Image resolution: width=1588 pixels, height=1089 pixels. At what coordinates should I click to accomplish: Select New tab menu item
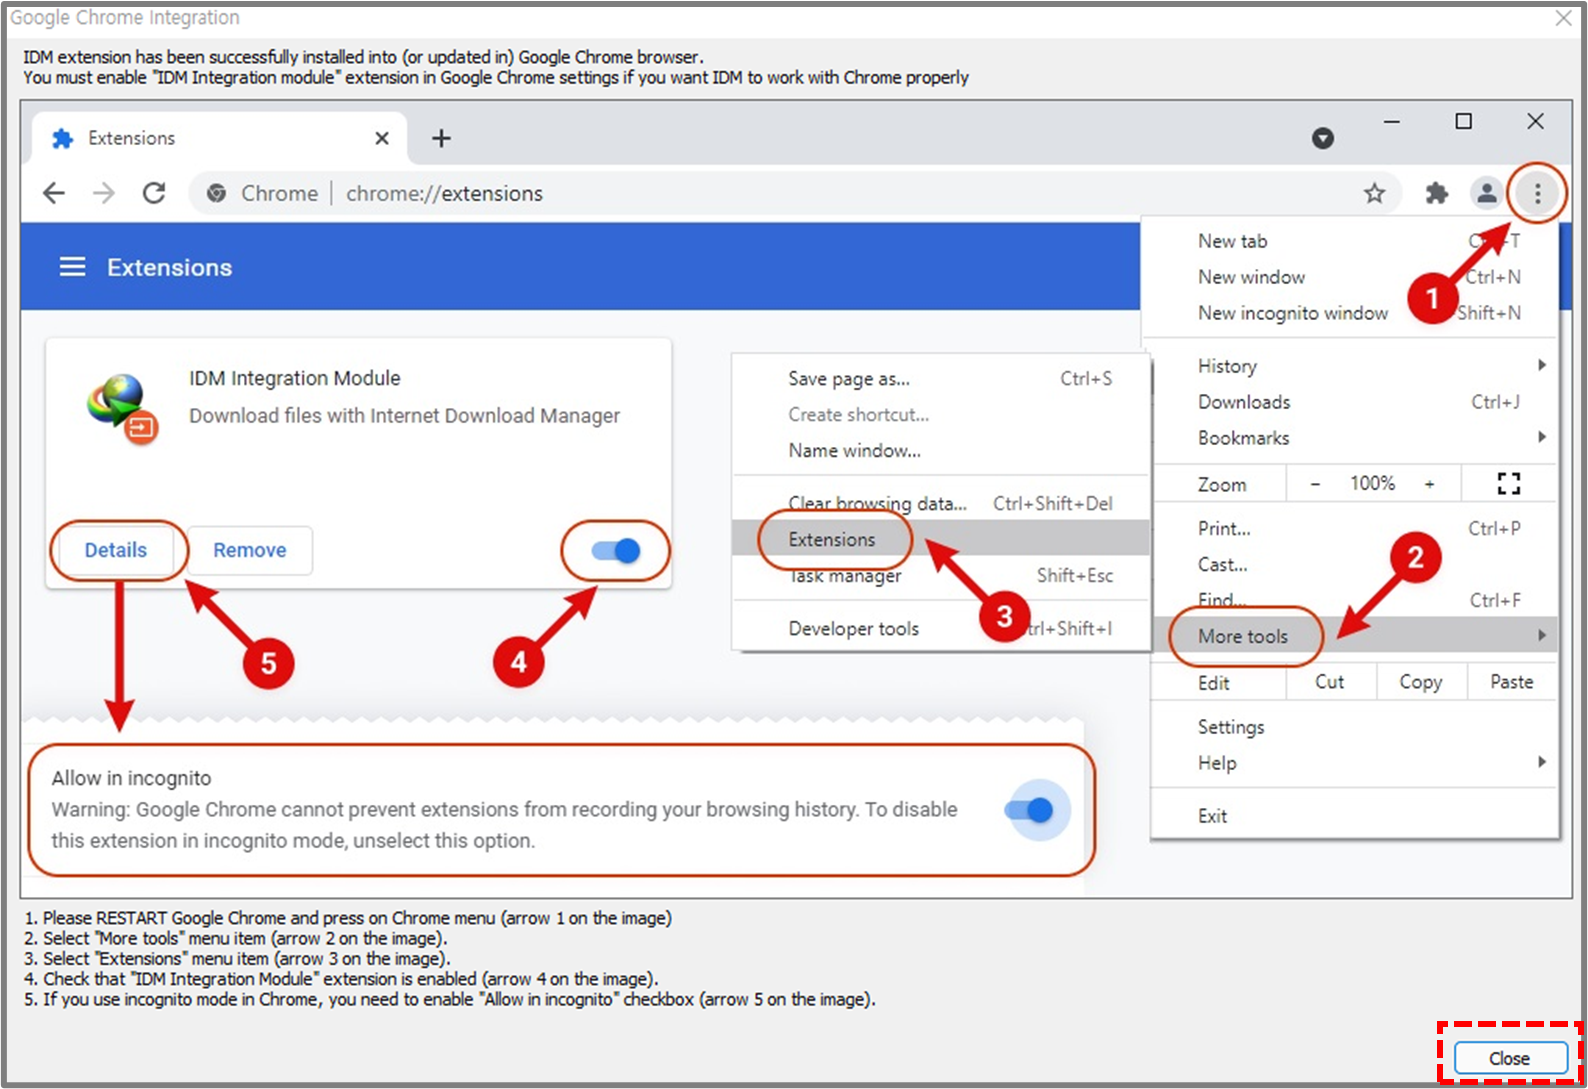click(x=1350, y=241)
